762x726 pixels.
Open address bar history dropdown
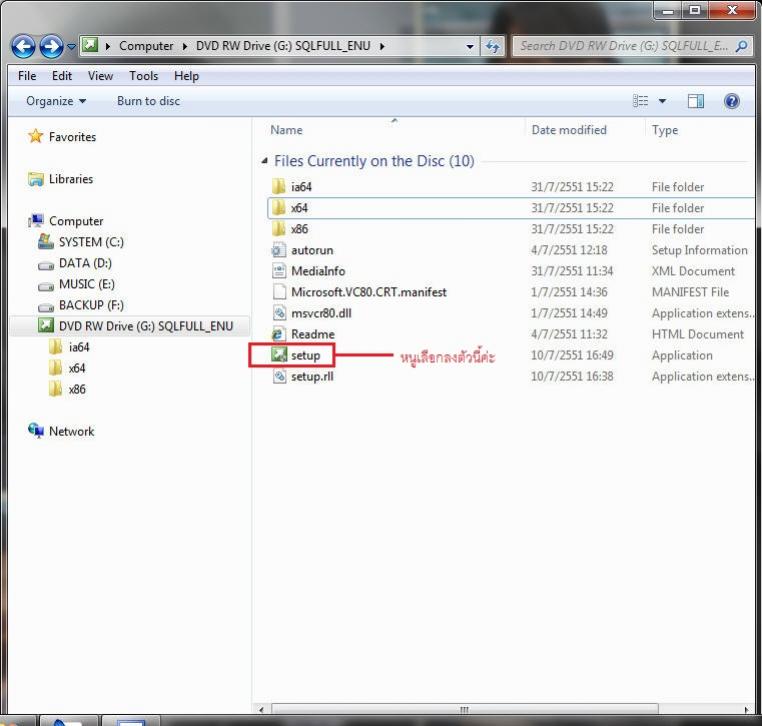(x=469, y=47)
